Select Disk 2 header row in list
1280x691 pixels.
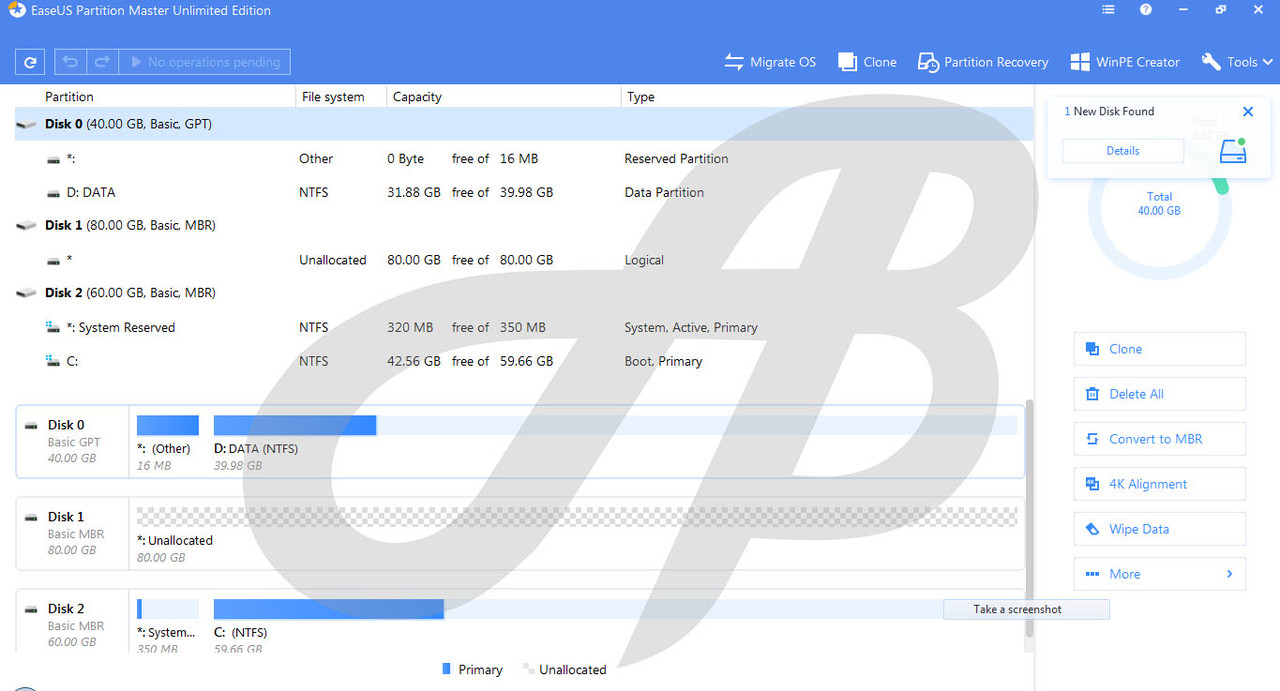pyautogui.click(x=524, y=293)
